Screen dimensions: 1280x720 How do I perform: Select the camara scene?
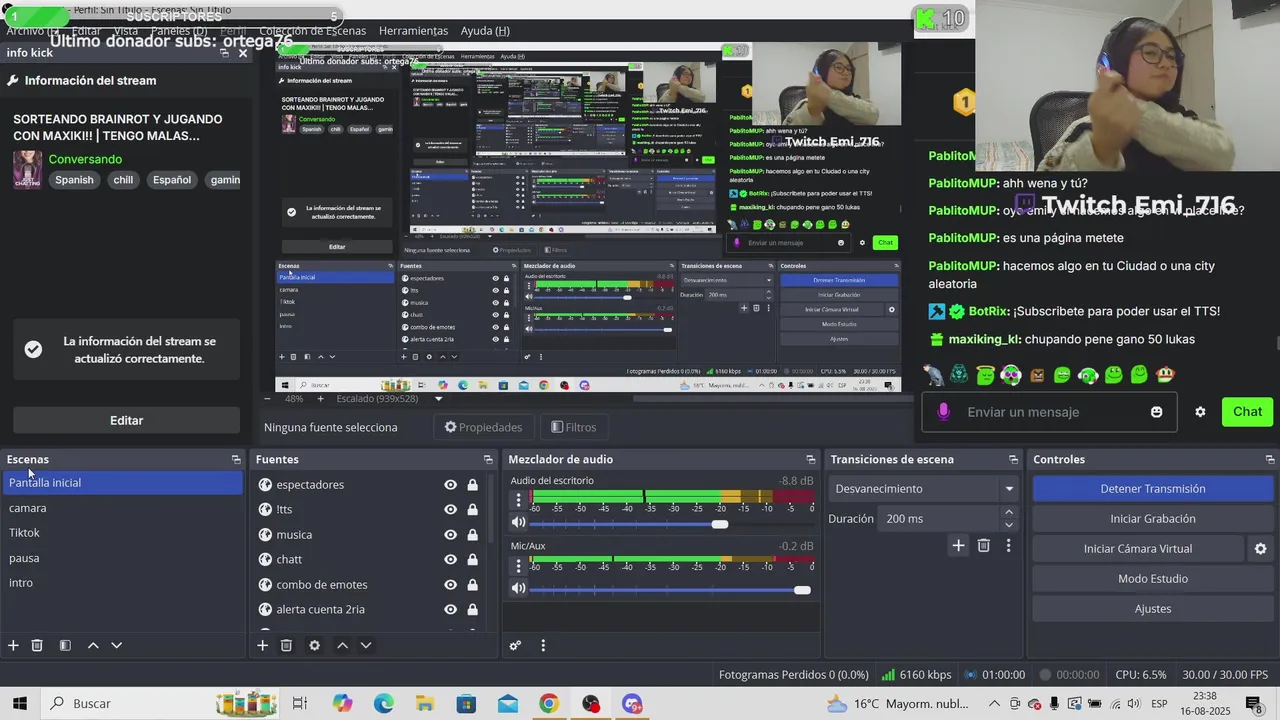[x=122, y=508]
